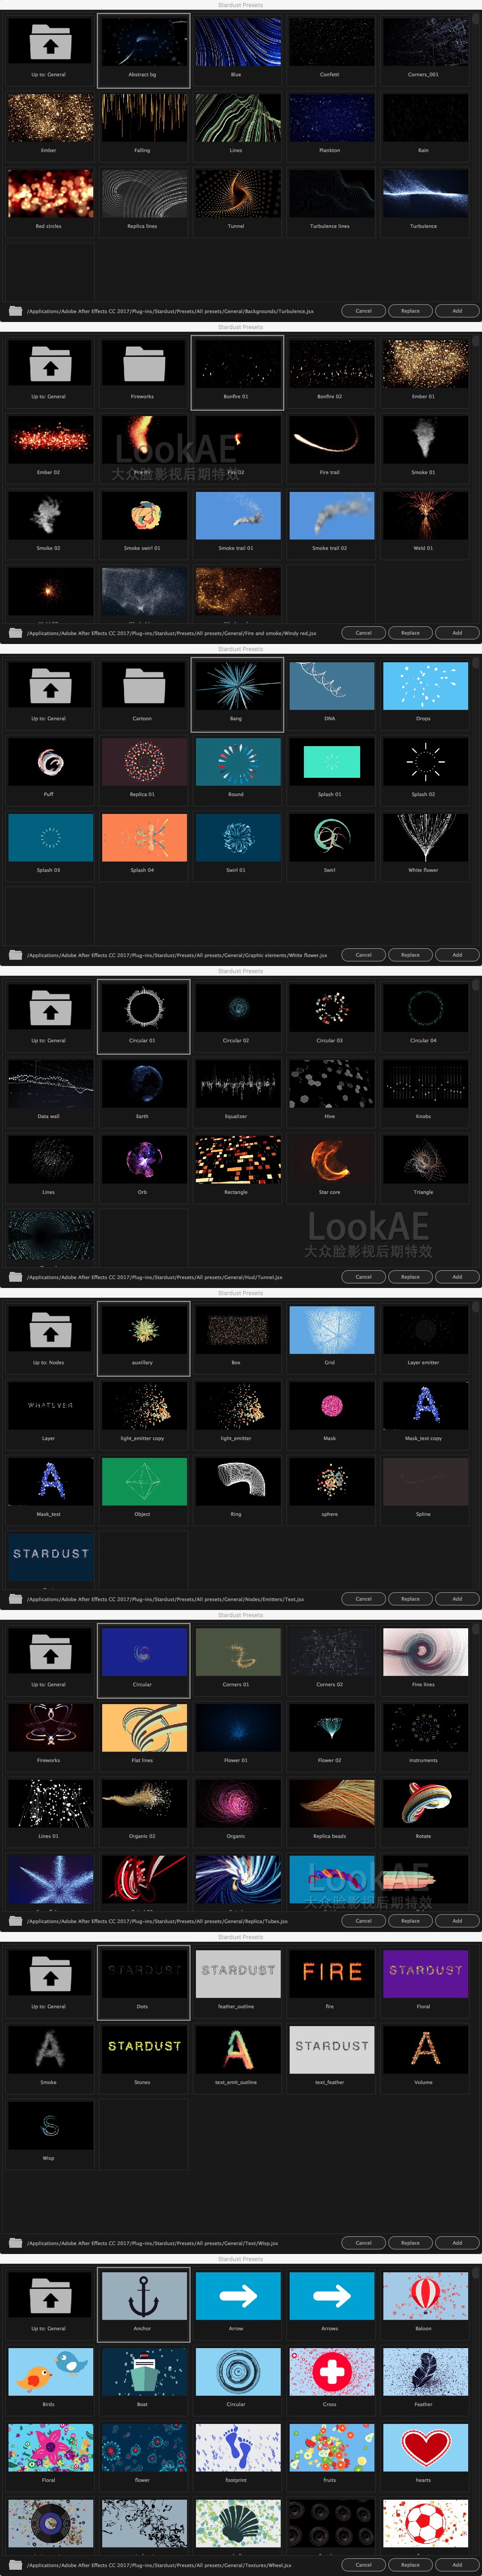This screenshot has width=482, height=2576.
Task: Select the Corners 01 Replica preset
Action: [237, 1652]
